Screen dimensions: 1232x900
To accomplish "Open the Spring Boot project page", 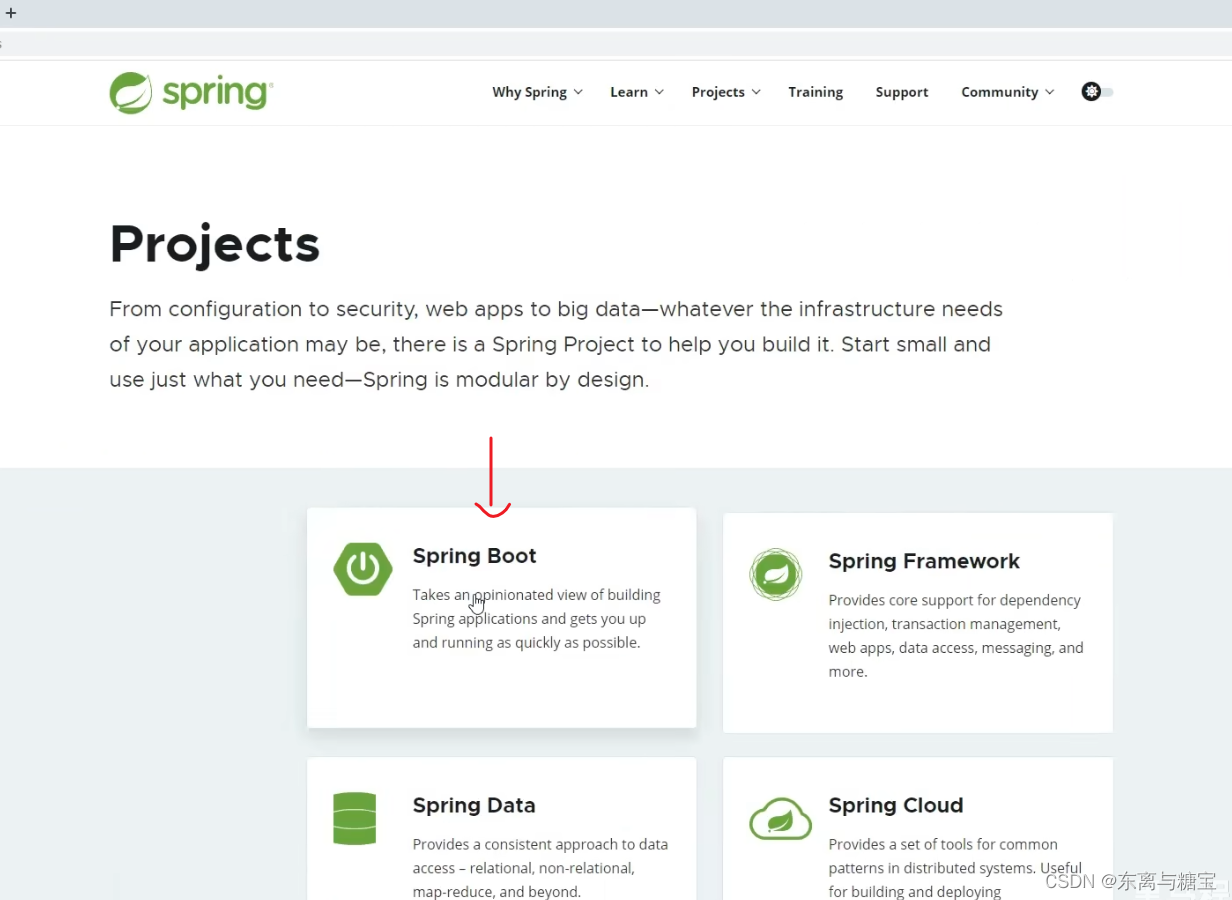I will coord(474,555).
